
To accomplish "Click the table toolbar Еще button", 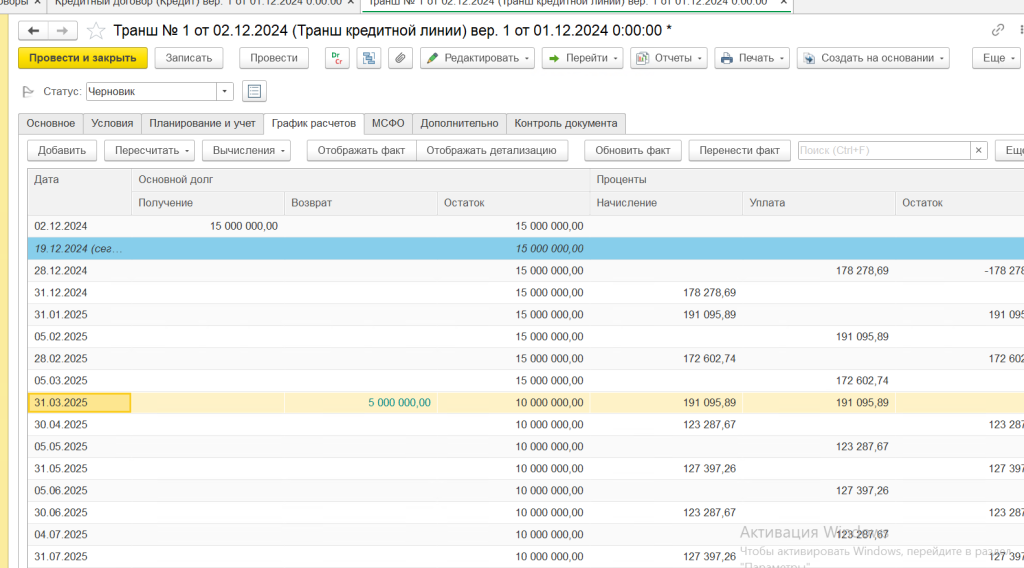I will (x=1011, y=150).
